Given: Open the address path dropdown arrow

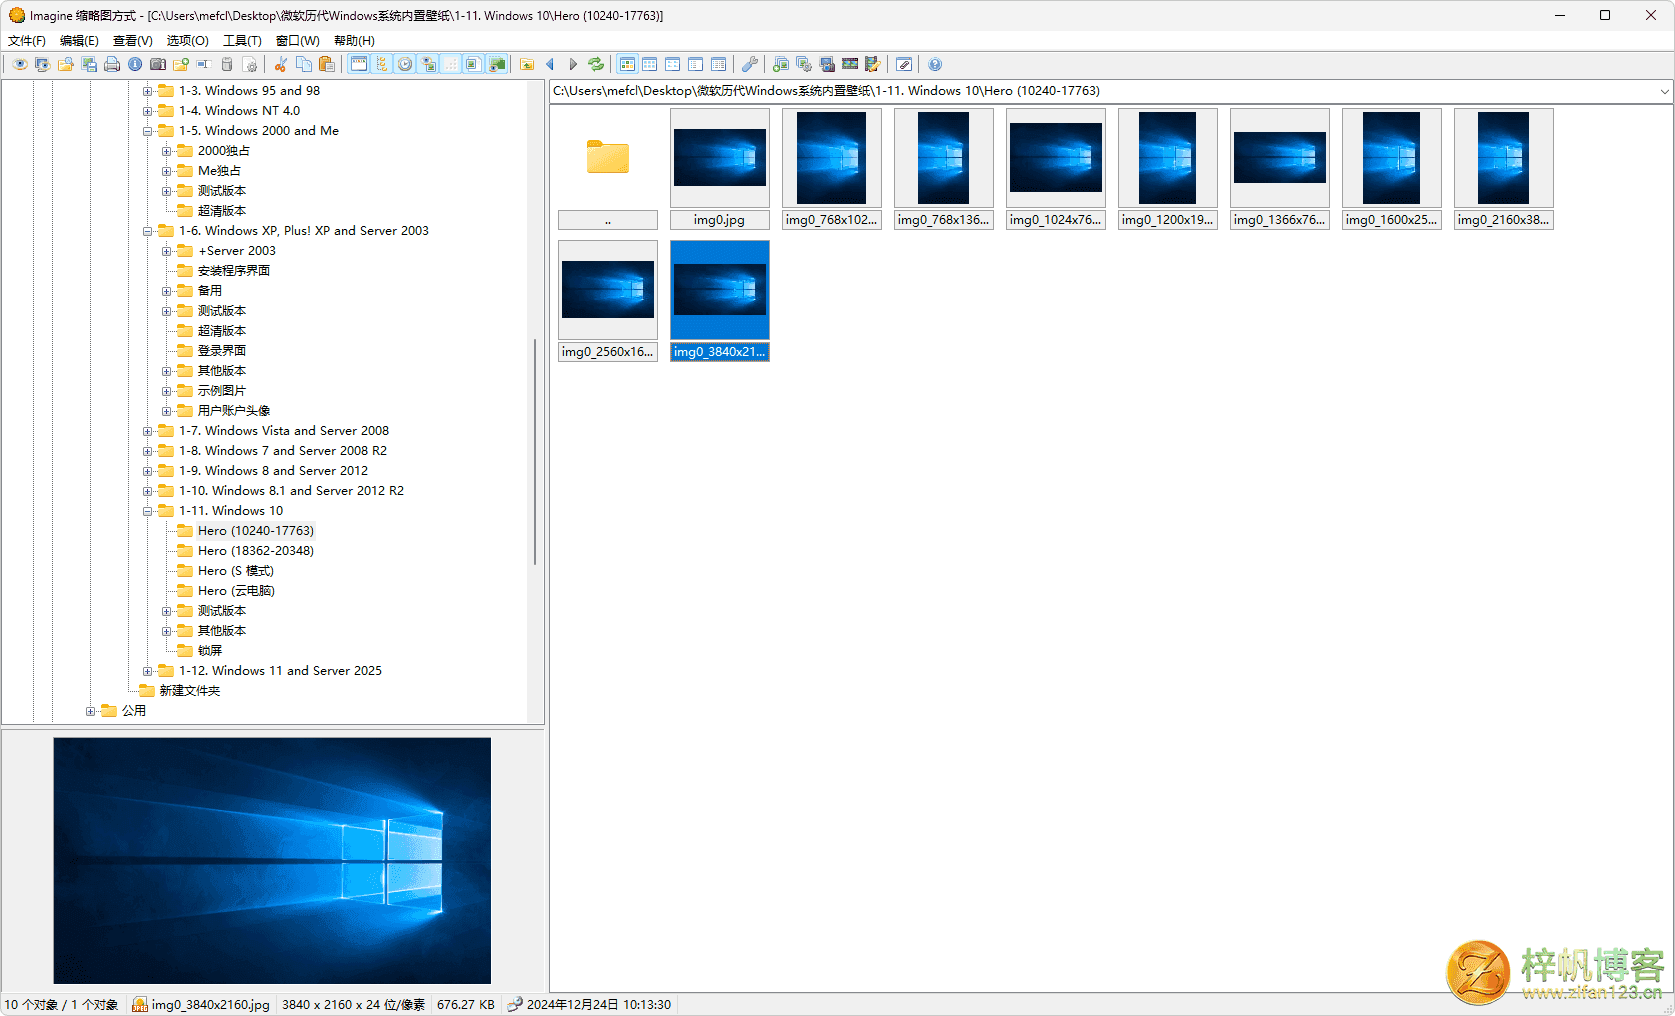Looking at the screenshot, I should click(1664, 91).
